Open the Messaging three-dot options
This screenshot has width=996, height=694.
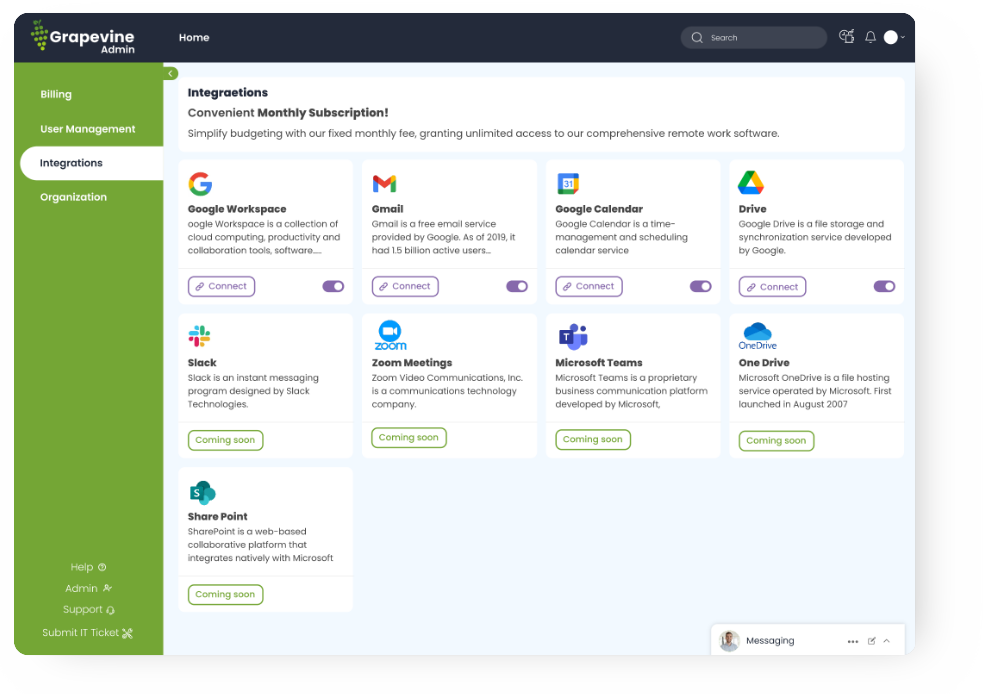point(852,641)
